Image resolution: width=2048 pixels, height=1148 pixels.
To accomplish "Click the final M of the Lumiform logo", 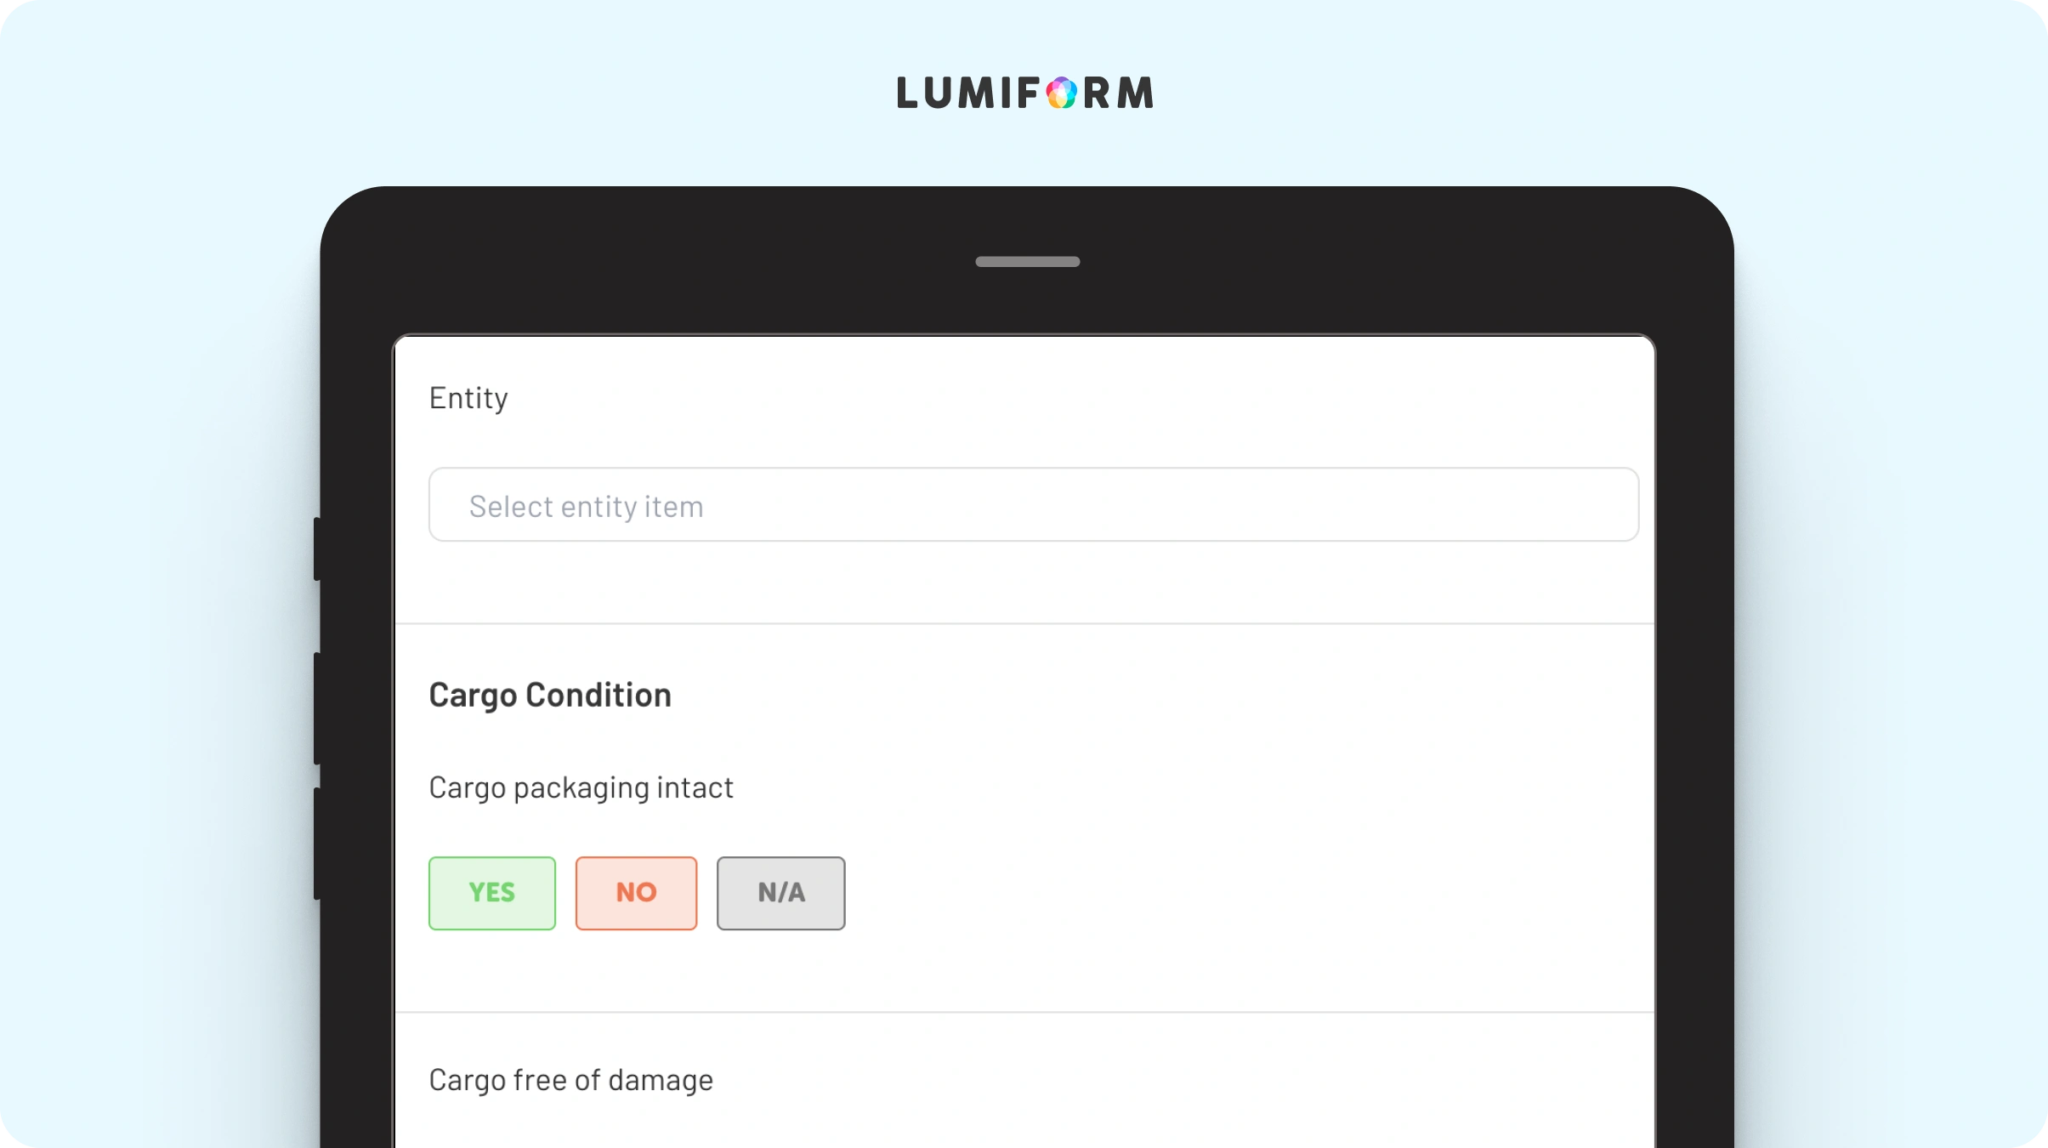I will (1134, 93).
